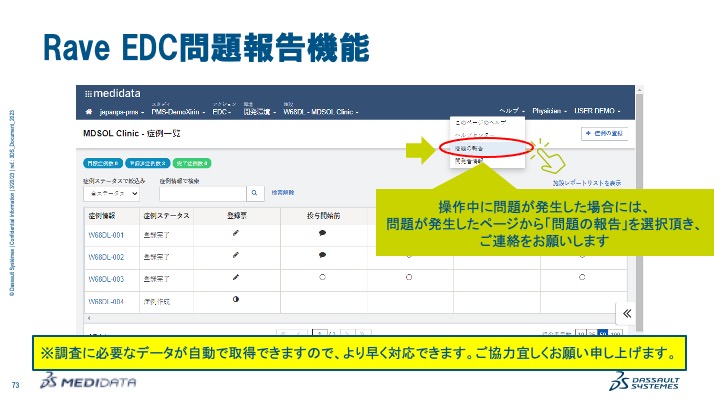Image resolution: width=720 pixels, height=405 pixels.
Task: Click the pencil icon in W68DL-002 row
Action: [x=236, y=255]
